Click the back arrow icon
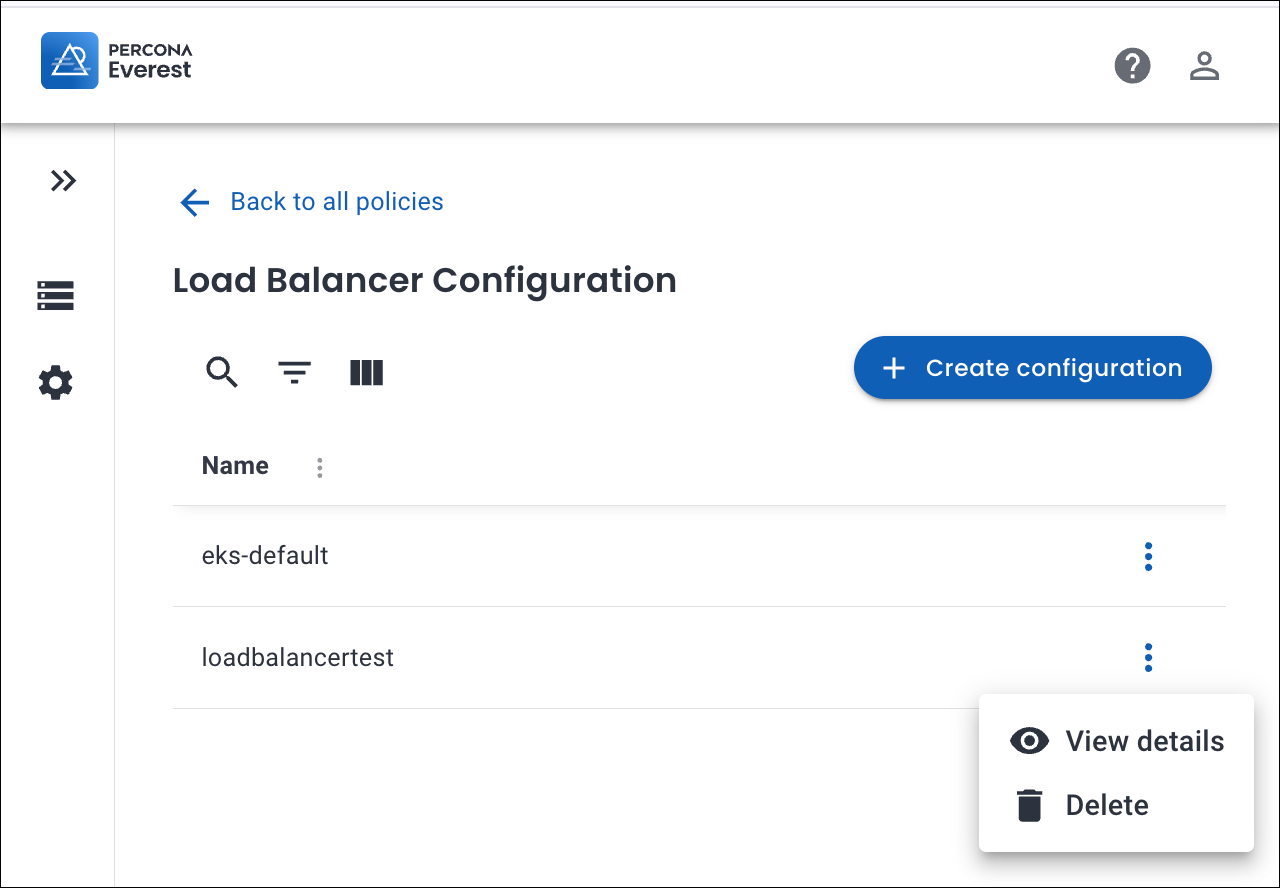 pyautogui.click(x=194, y=203)
